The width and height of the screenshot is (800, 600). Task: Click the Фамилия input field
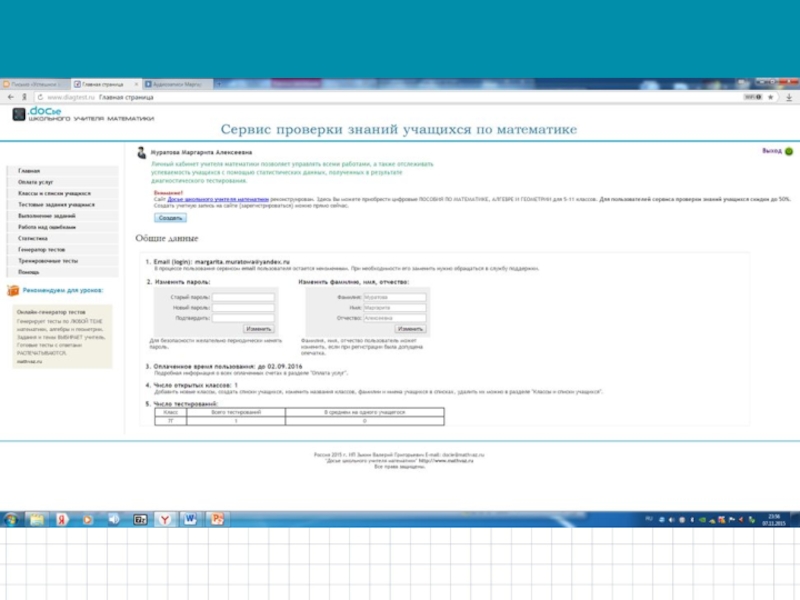(394, 297)
